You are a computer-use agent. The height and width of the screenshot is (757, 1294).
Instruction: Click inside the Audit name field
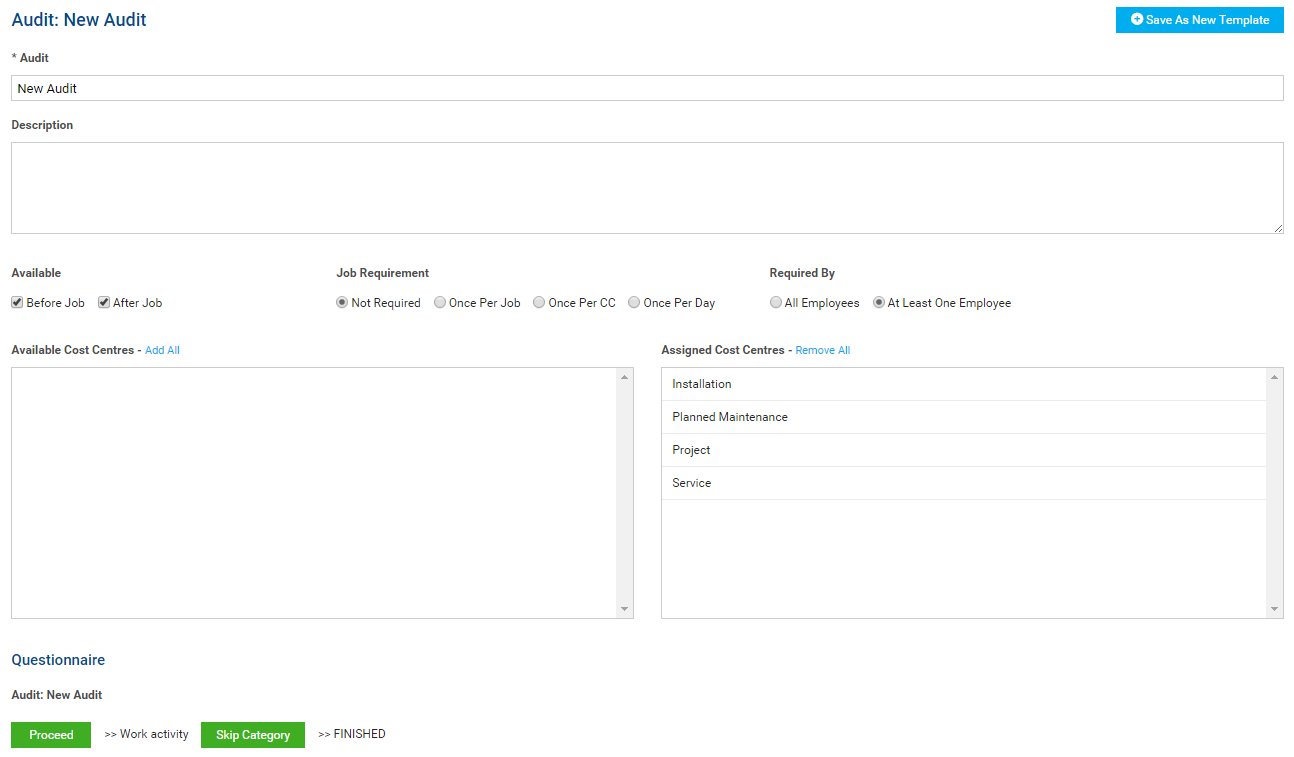point(647,88)
